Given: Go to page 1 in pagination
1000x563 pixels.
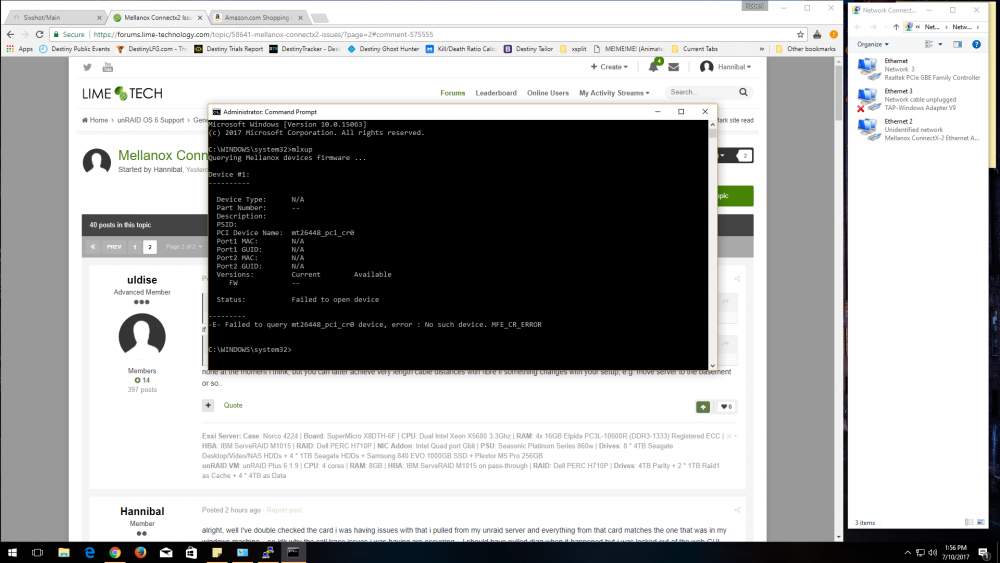Looking at the screenshot, I should tap(135, 247).
